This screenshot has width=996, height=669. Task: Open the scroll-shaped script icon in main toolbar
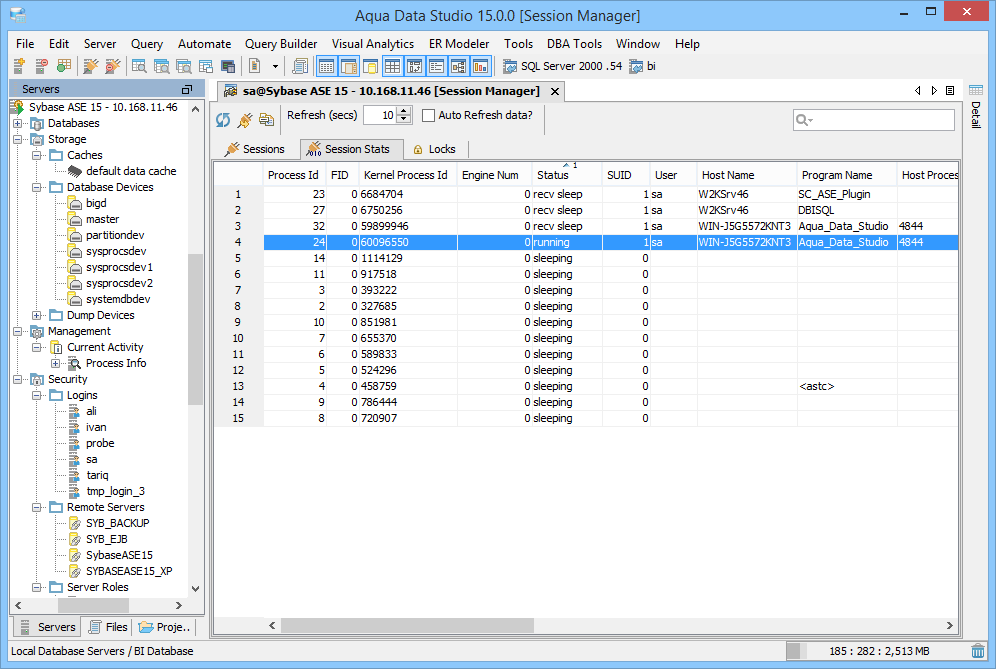(300, 65)
